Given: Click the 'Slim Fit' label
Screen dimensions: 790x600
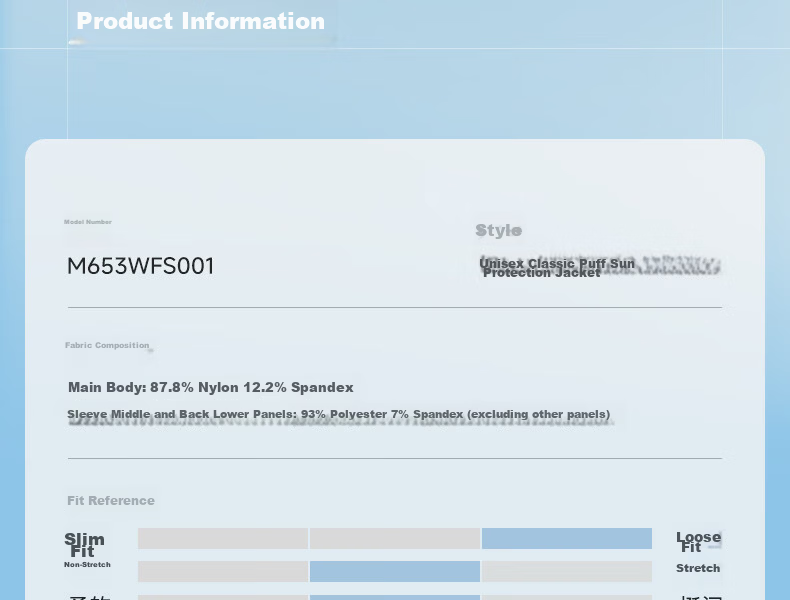Looking at the screenshot, I should click(x=84, y=545).
